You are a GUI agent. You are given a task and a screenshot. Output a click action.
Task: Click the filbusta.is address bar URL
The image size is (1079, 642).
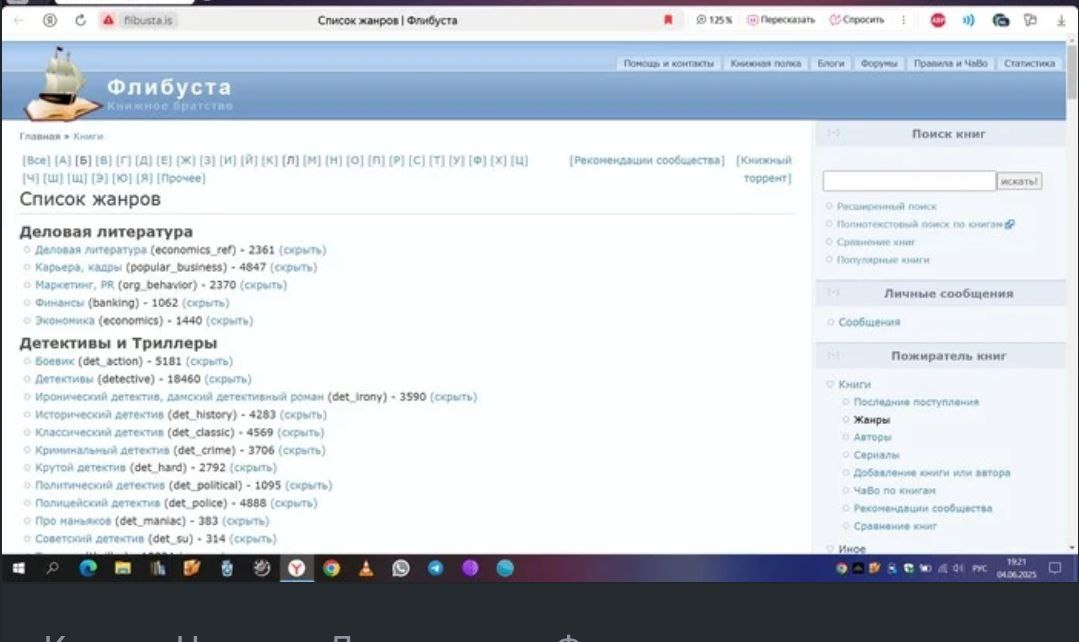point(148,20)
